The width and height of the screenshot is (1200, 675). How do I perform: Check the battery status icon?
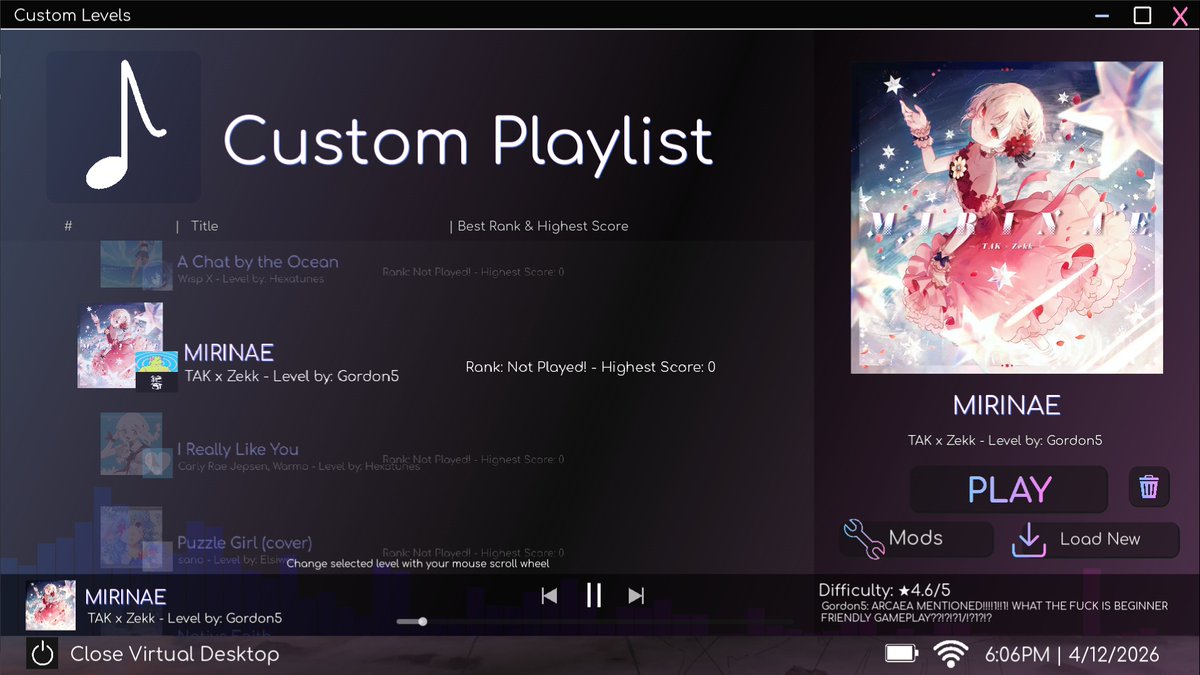pos(902,654)
